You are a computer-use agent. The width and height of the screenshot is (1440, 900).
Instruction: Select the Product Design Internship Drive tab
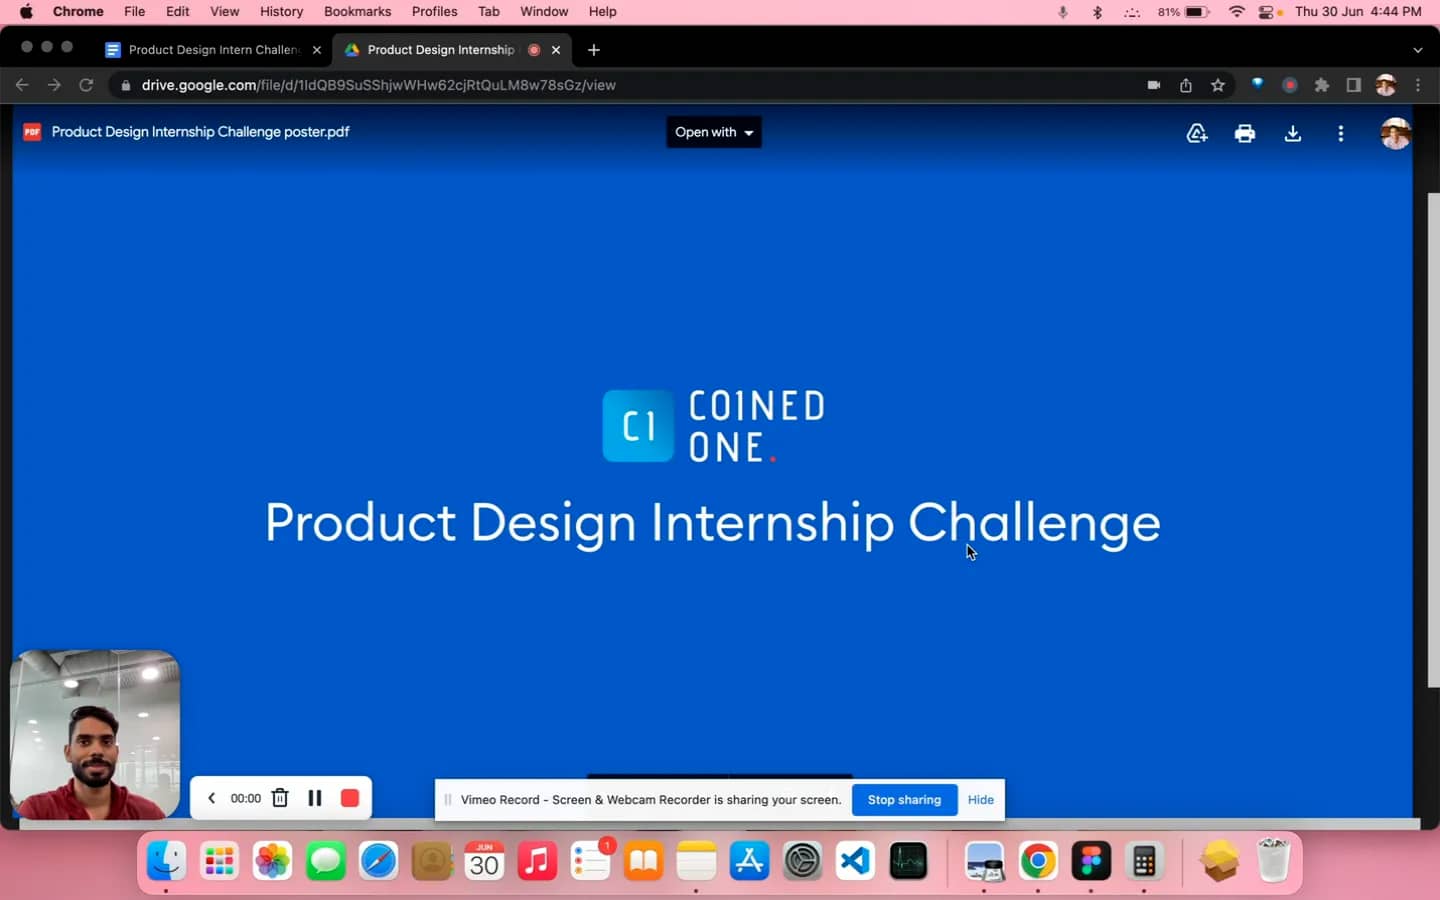click(x=440, y=50)
